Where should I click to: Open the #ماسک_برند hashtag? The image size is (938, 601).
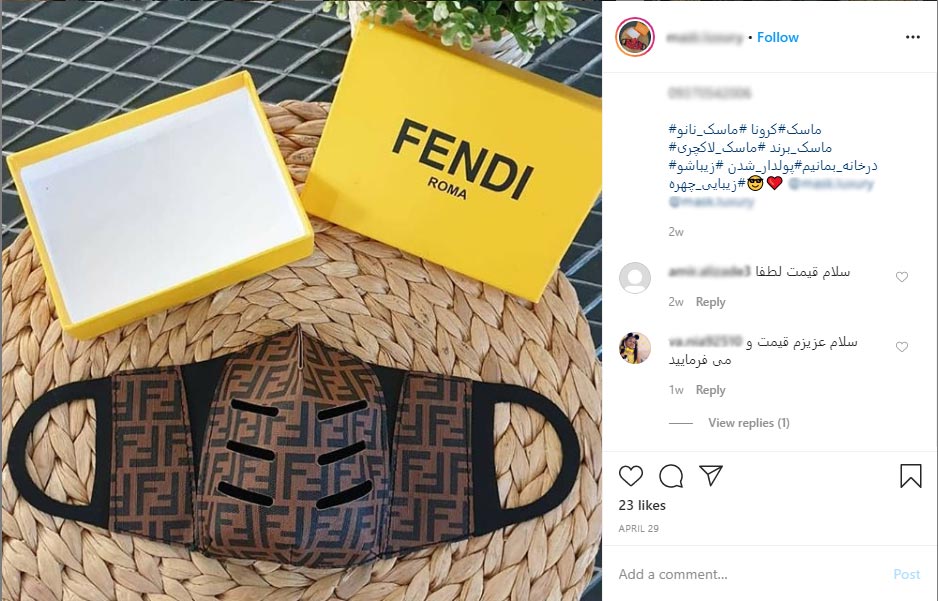pos(795,147)
